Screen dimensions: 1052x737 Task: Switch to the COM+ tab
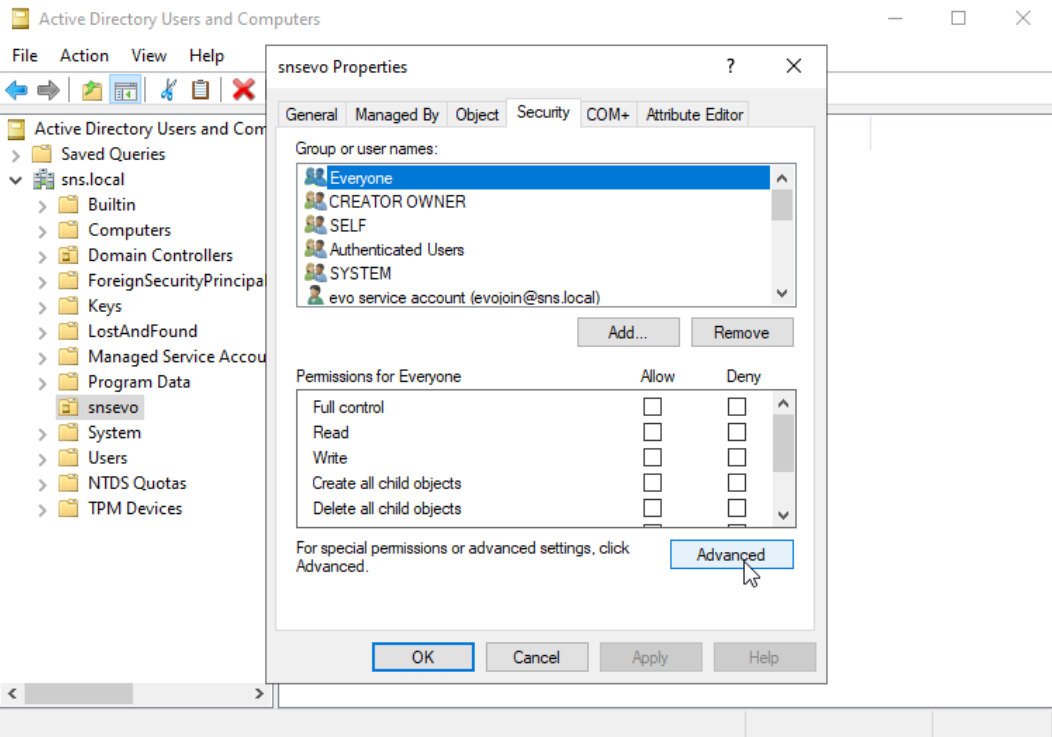pyautogui.click(x=607, y=115)
